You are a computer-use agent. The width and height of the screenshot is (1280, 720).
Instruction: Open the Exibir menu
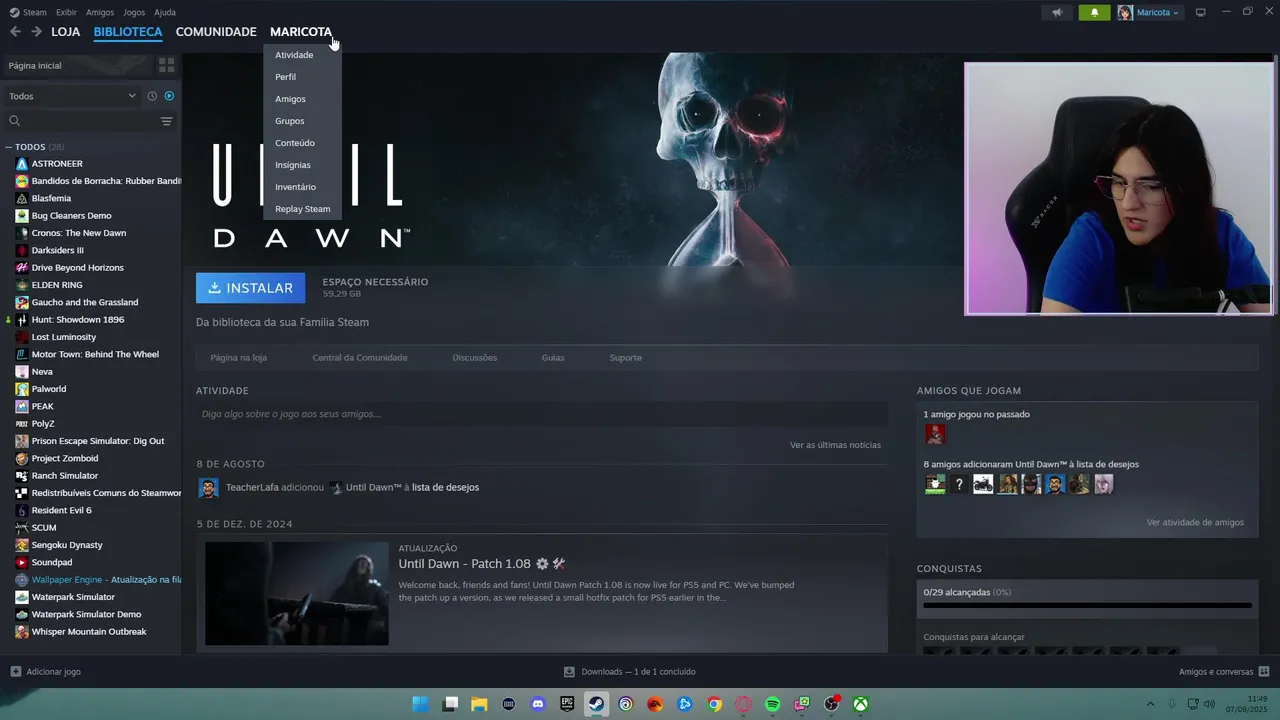66,12
